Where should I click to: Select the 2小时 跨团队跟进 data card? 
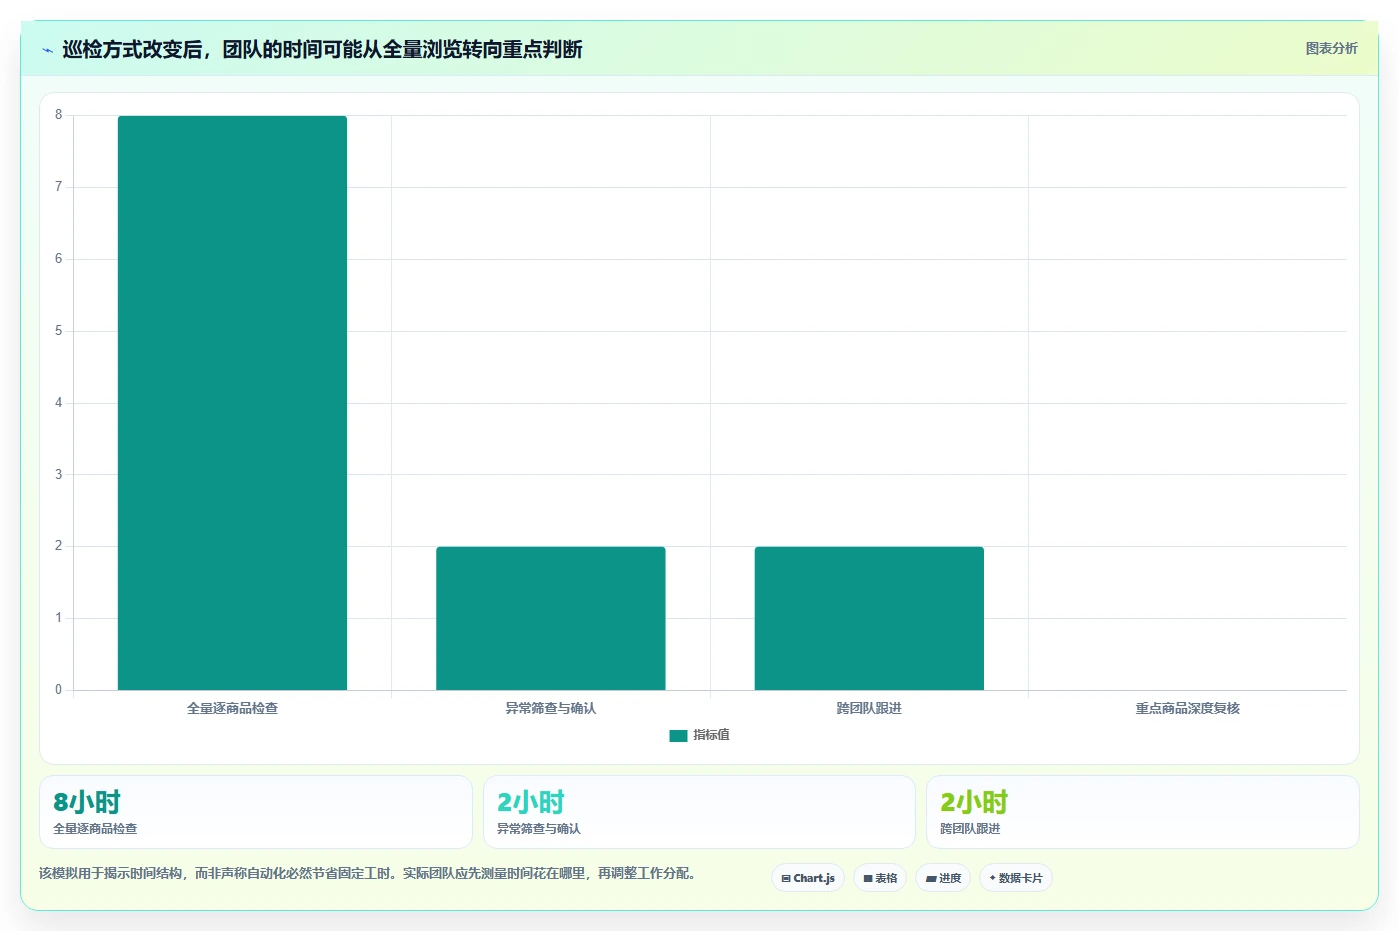point(1142,812)
